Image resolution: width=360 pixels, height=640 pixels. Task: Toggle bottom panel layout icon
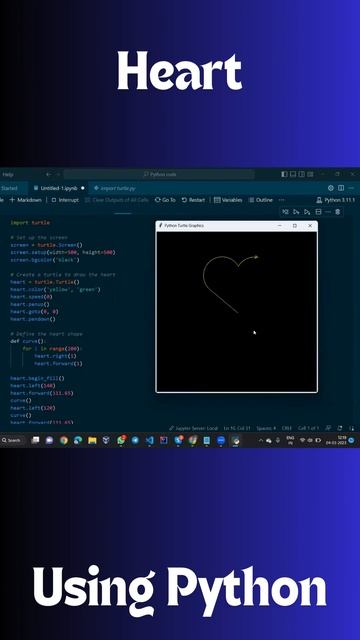(x=293, y=174)
